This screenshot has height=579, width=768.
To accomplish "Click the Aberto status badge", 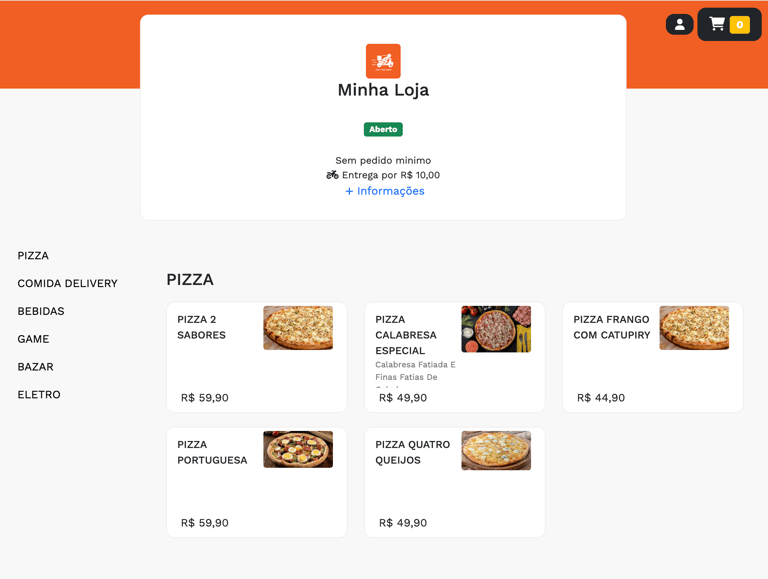I will click(383, 129).
